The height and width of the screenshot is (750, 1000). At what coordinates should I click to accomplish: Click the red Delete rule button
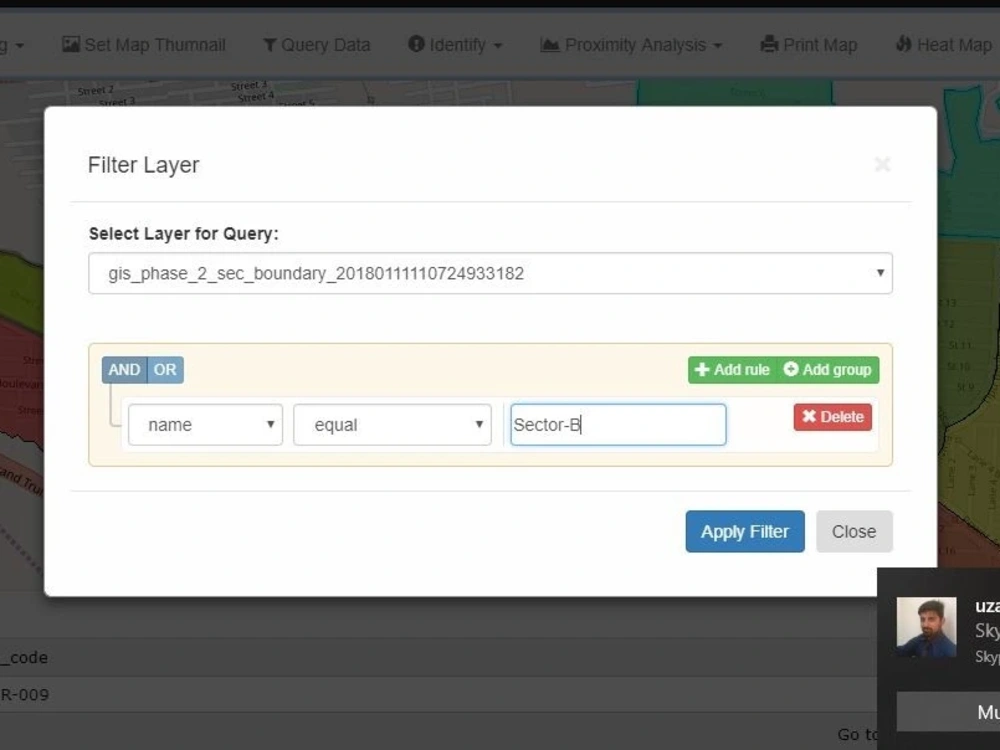[x=832, y=417]
